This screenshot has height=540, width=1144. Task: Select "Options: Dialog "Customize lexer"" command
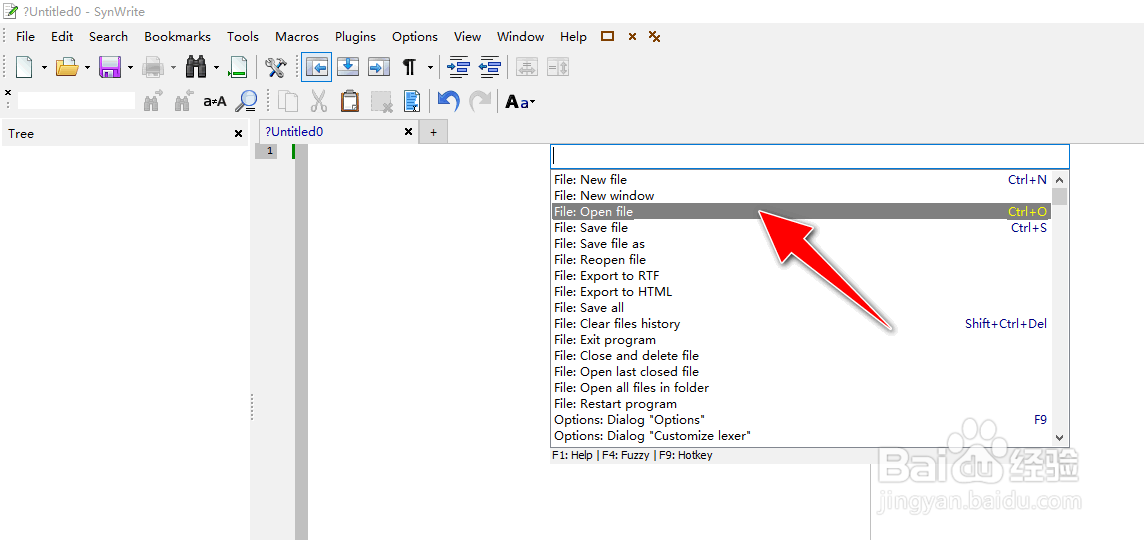tap(800, 436)
